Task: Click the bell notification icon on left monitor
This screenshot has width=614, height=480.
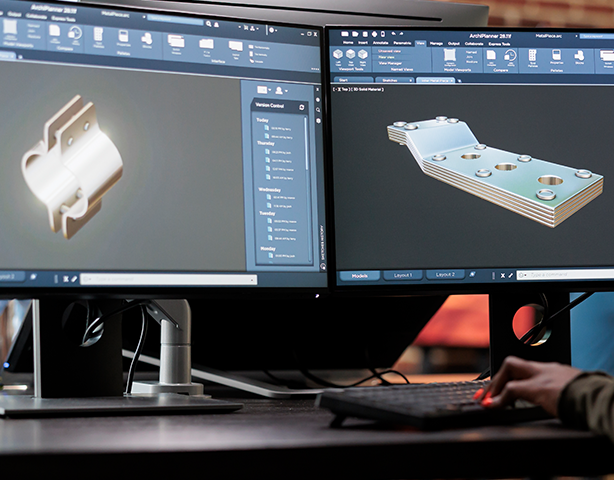Action: (x=216, y=25)
